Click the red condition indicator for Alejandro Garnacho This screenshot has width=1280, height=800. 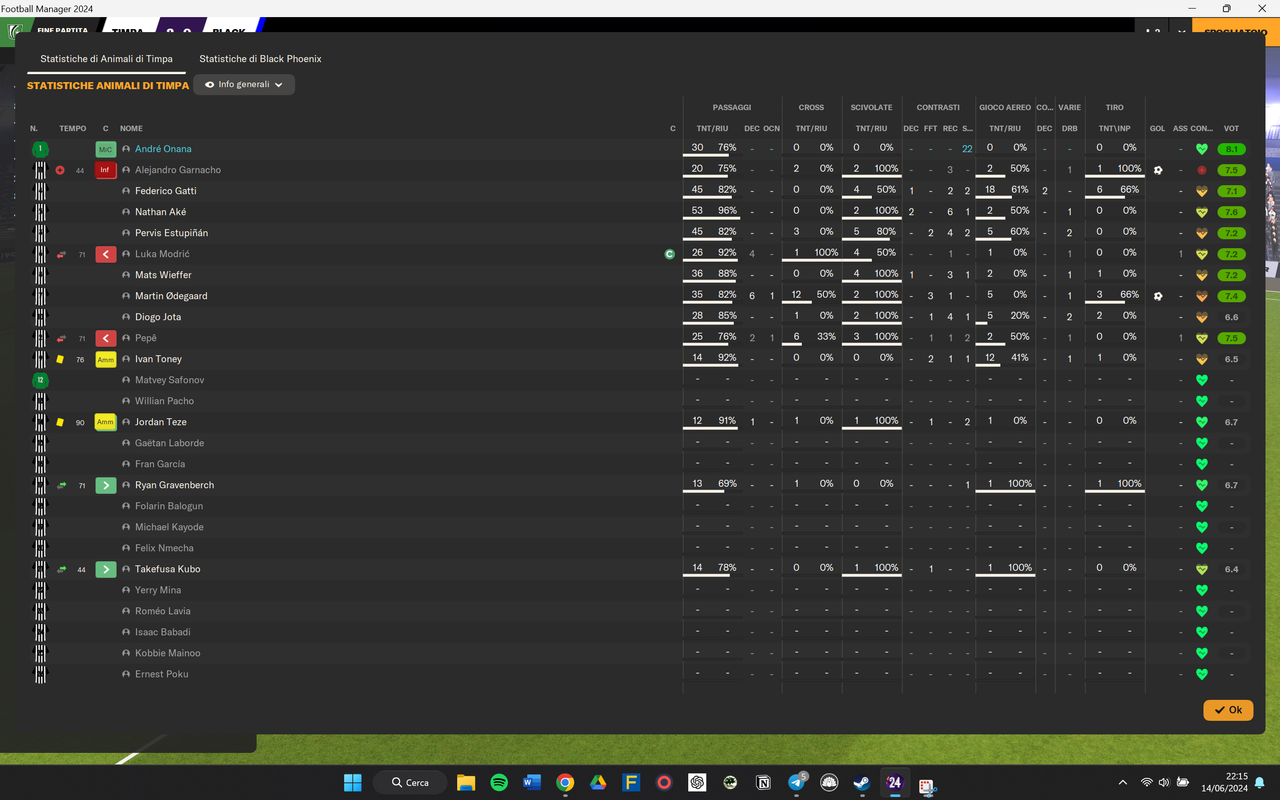[x=1202, y=170]
